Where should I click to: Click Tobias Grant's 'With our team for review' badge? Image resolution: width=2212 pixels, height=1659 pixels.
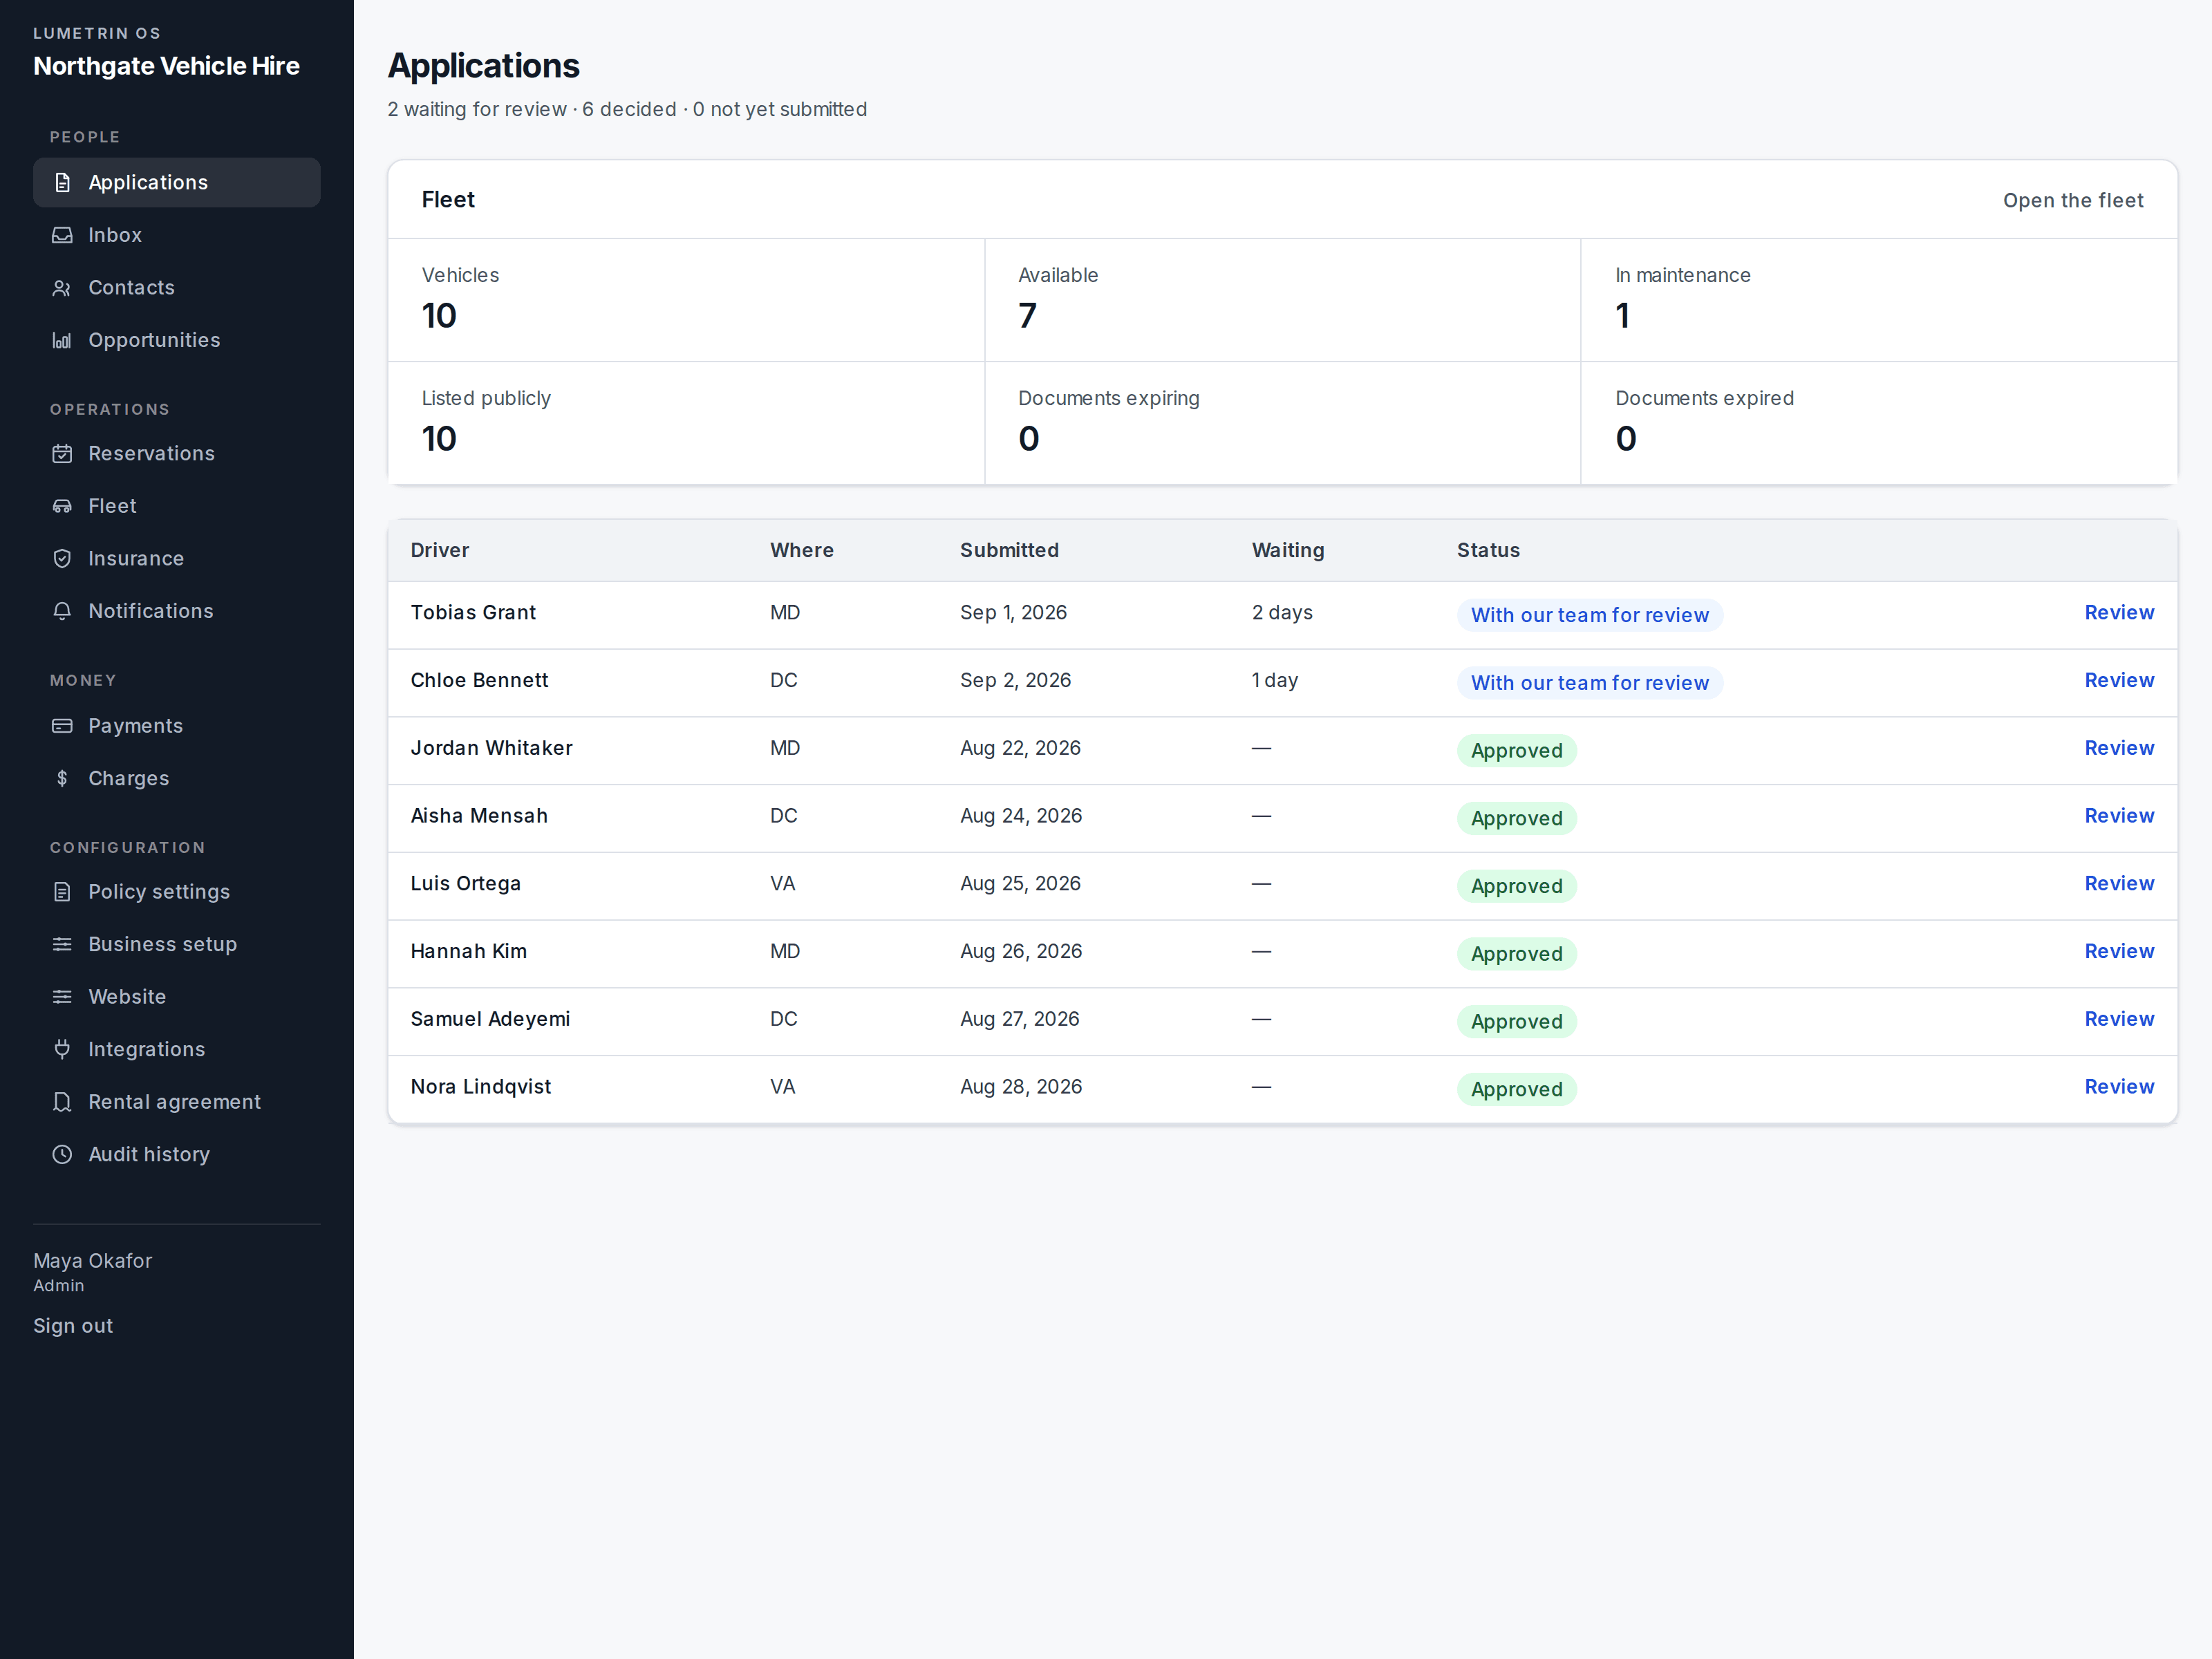click(x=1590, y=615)
